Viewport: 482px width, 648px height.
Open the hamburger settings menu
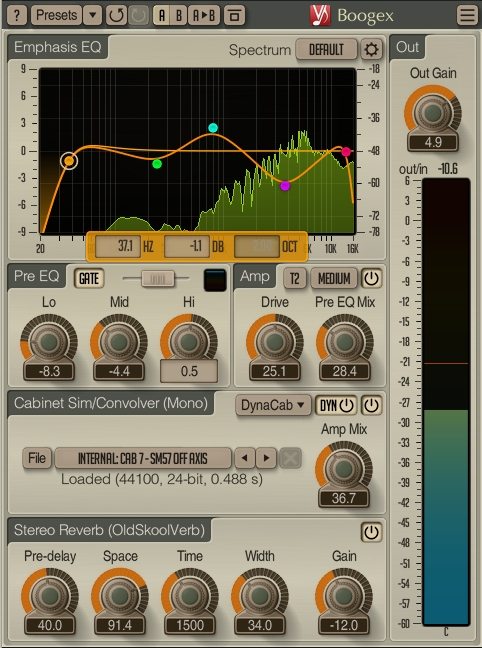pyautogui.click(x=467, y=16)
